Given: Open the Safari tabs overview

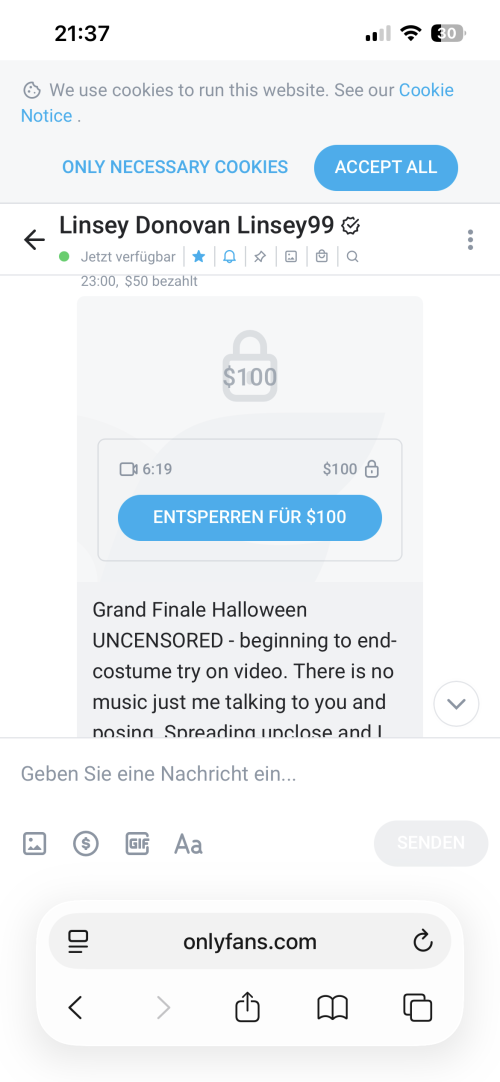Looking at the screenshot, I should coord(417,1008).
